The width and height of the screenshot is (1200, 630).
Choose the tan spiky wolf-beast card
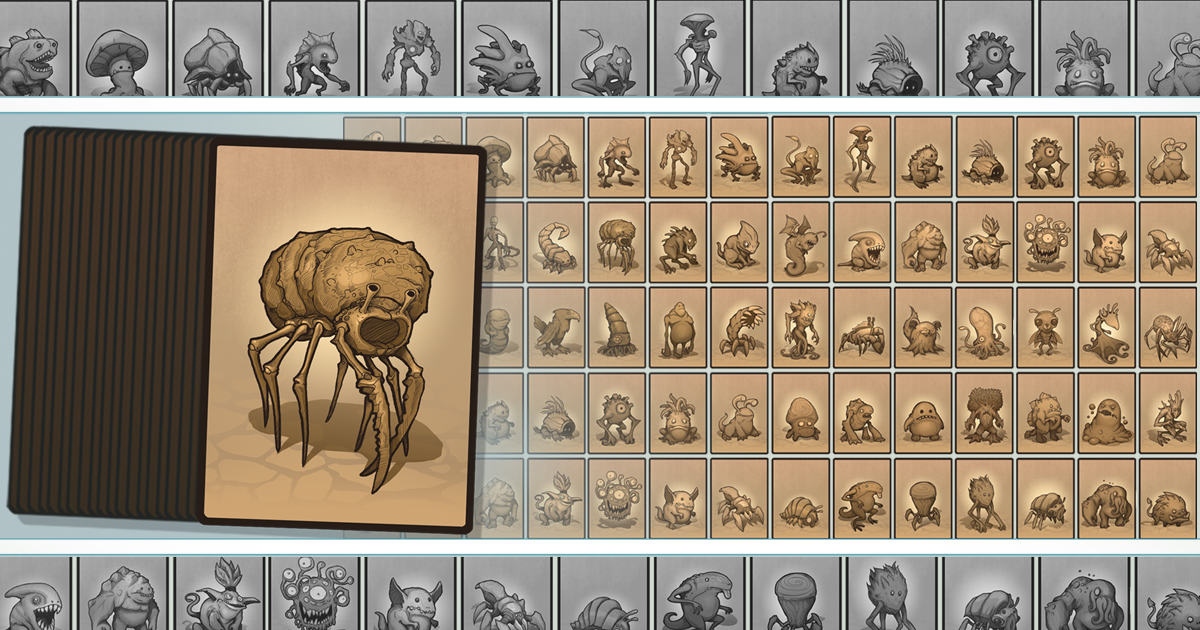coord(679,242)
